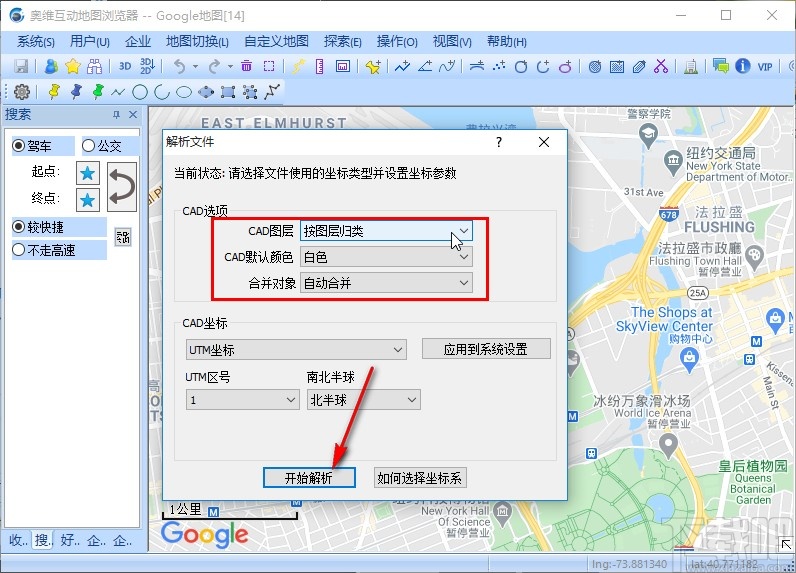The height and width of the screenshot is (573, 796).
Task: Open the 帮助(H) menu
Action: (507, 41)
